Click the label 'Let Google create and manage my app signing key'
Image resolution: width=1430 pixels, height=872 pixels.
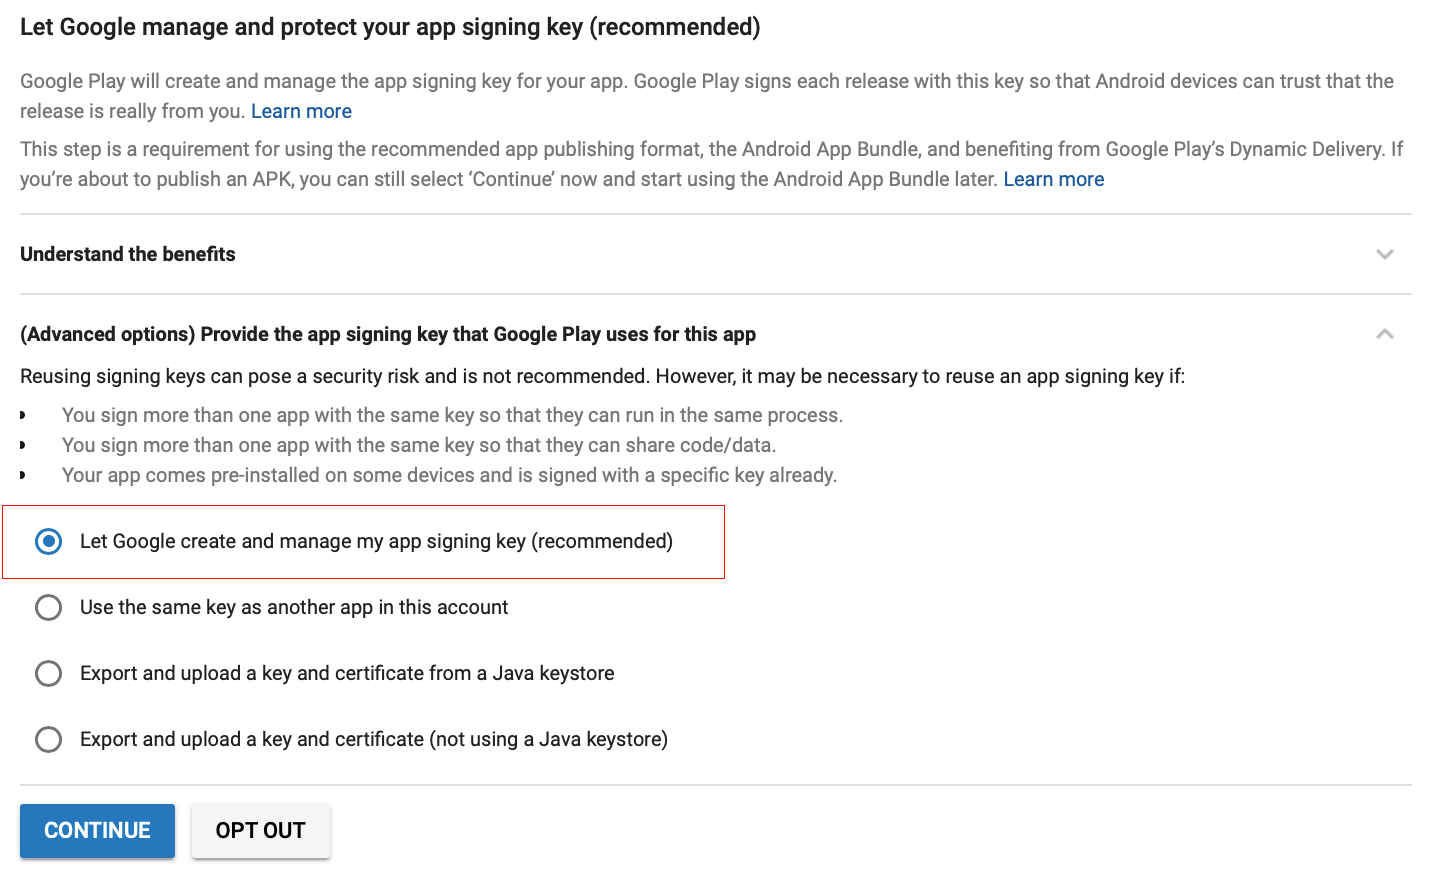[376, 541]
